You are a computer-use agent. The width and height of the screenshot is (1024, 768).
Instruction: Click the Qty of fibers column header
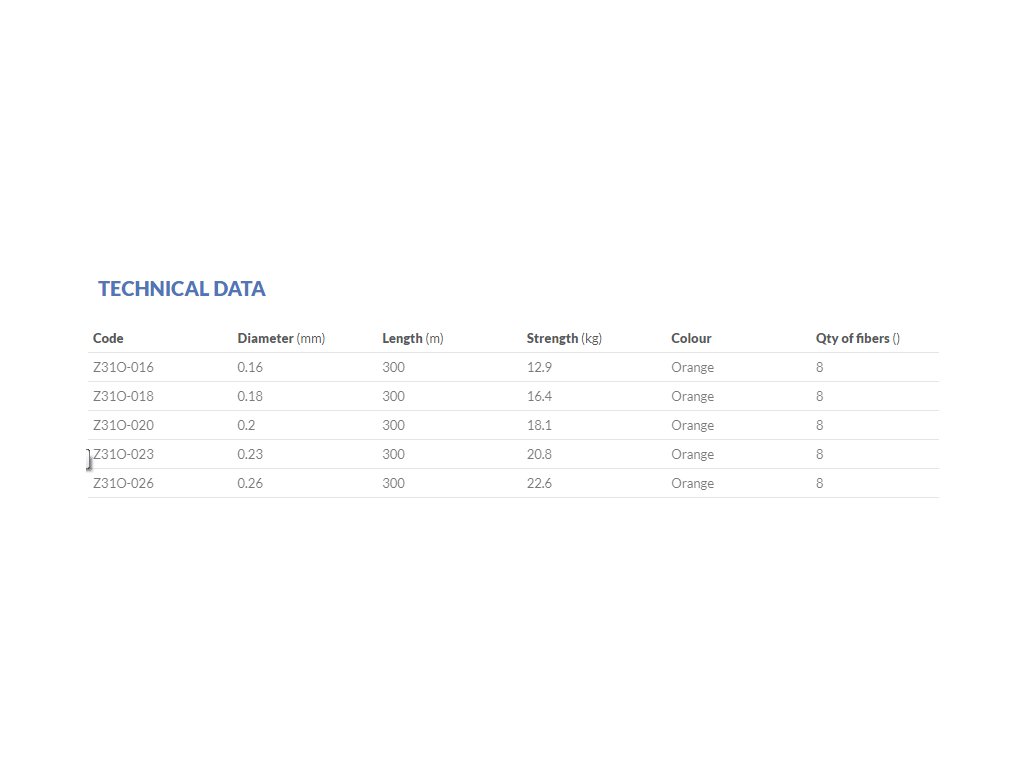click(x=853, y=338)
